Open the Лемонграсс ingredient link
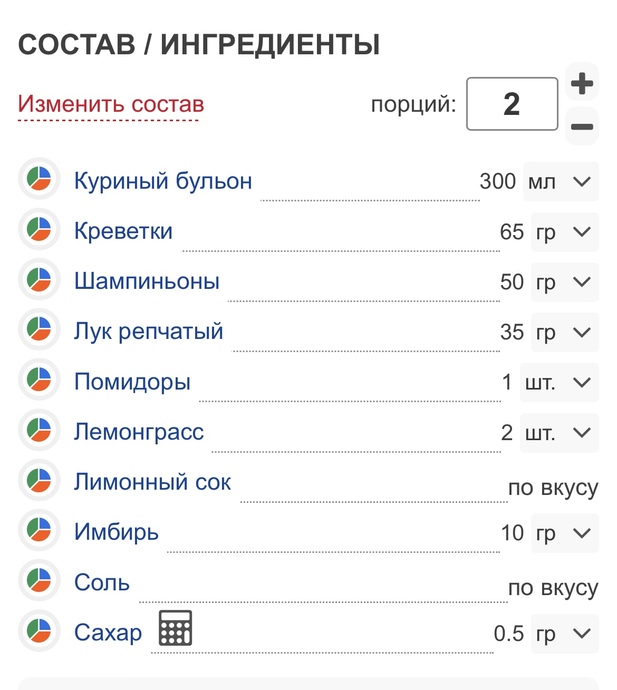617x690 pixels. pyautogui.click(x=139, y=432)
